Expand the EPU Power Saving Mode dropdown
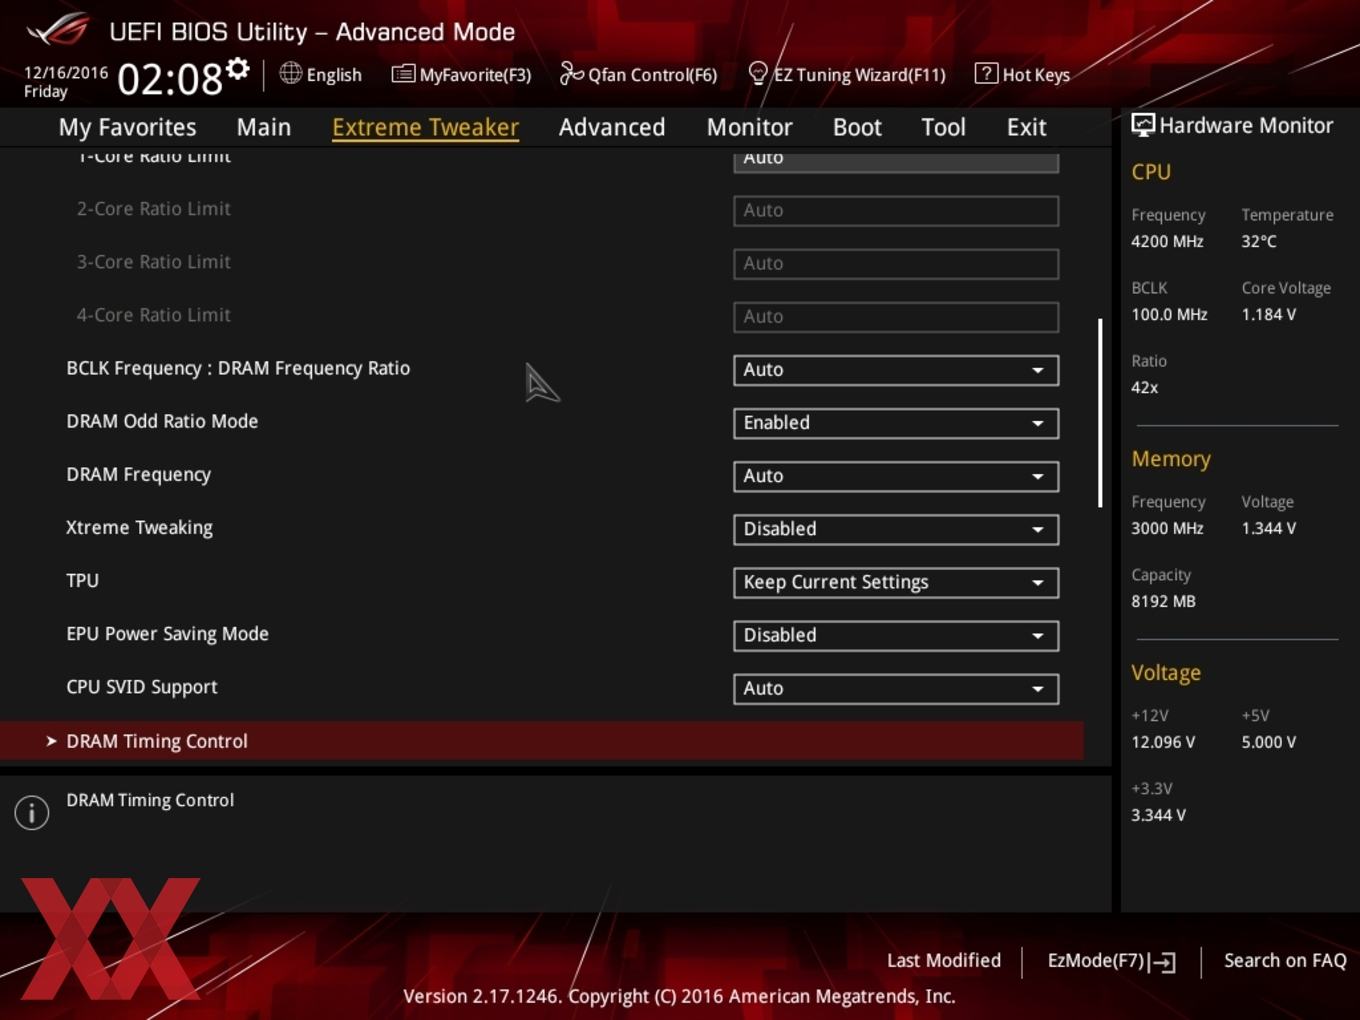Viewport: 1360px width, 1020px height. (x=896, y=635)
